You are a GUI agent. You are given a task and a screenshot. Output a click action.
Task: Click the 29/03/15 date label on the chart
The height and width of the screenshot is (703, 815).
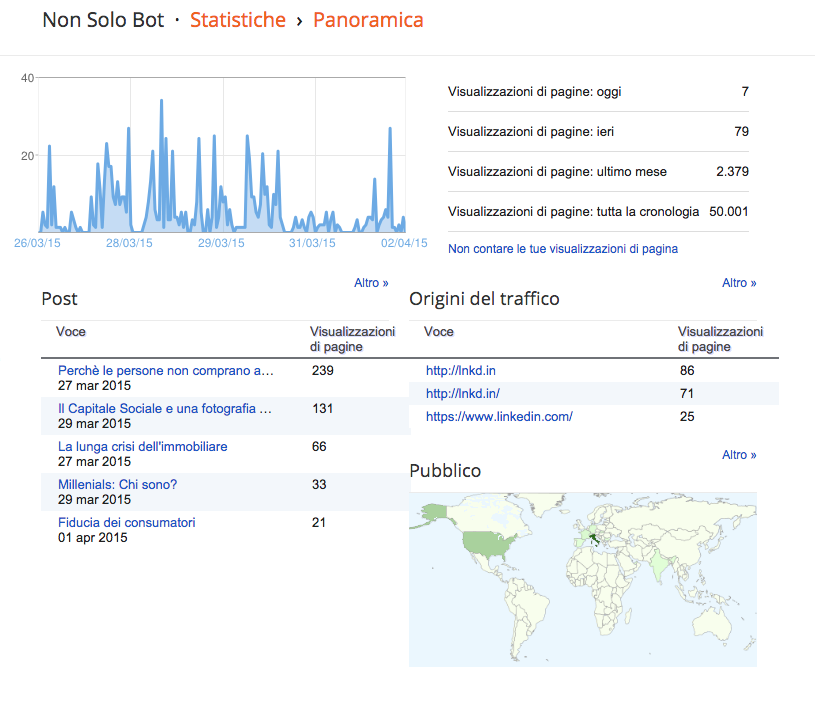pyautogui.click(x=221, y=243)
